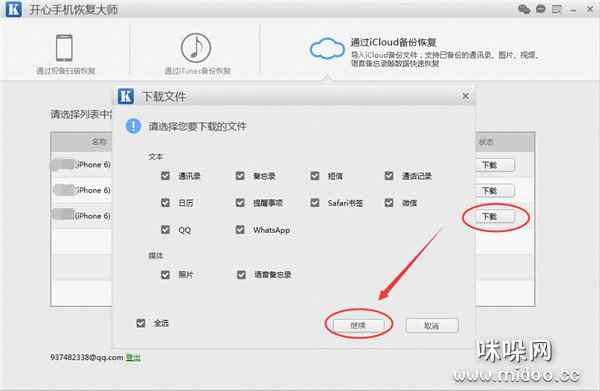
Task: Close the 下载文件 dialog
Action: coord(465,96)
